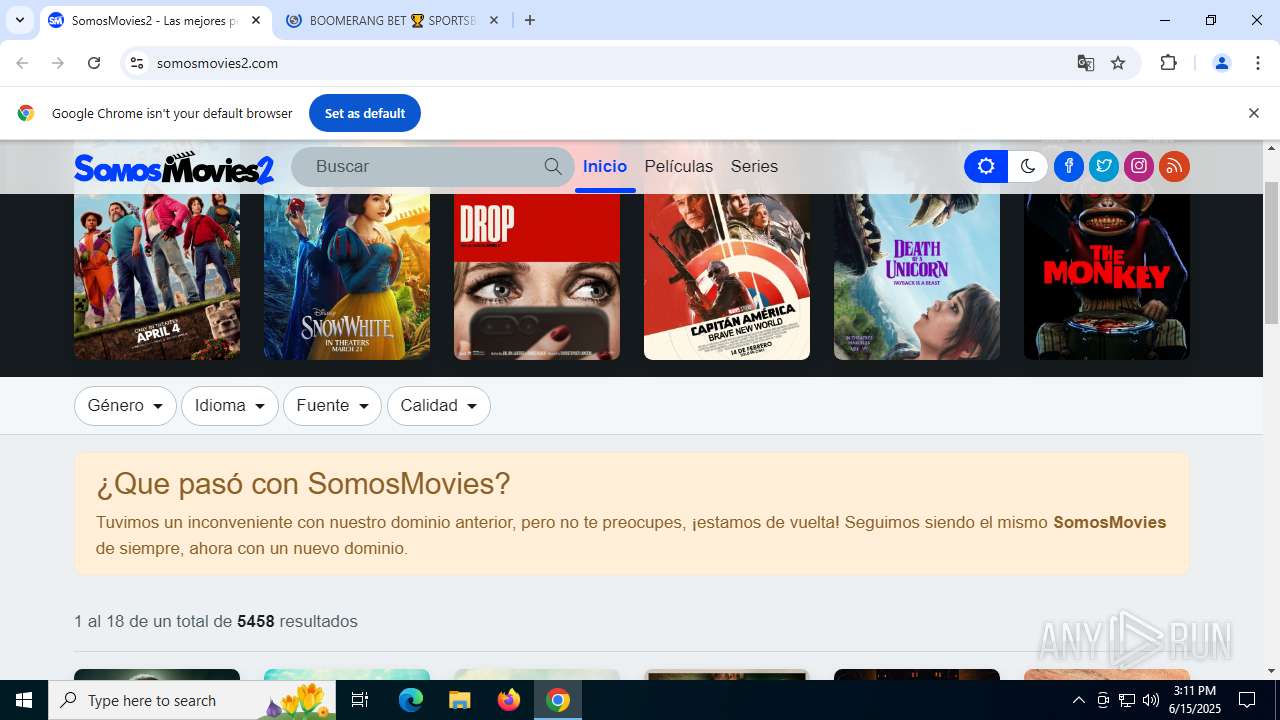Go to Inicio menu item
1280x720 pixels.
605,166
